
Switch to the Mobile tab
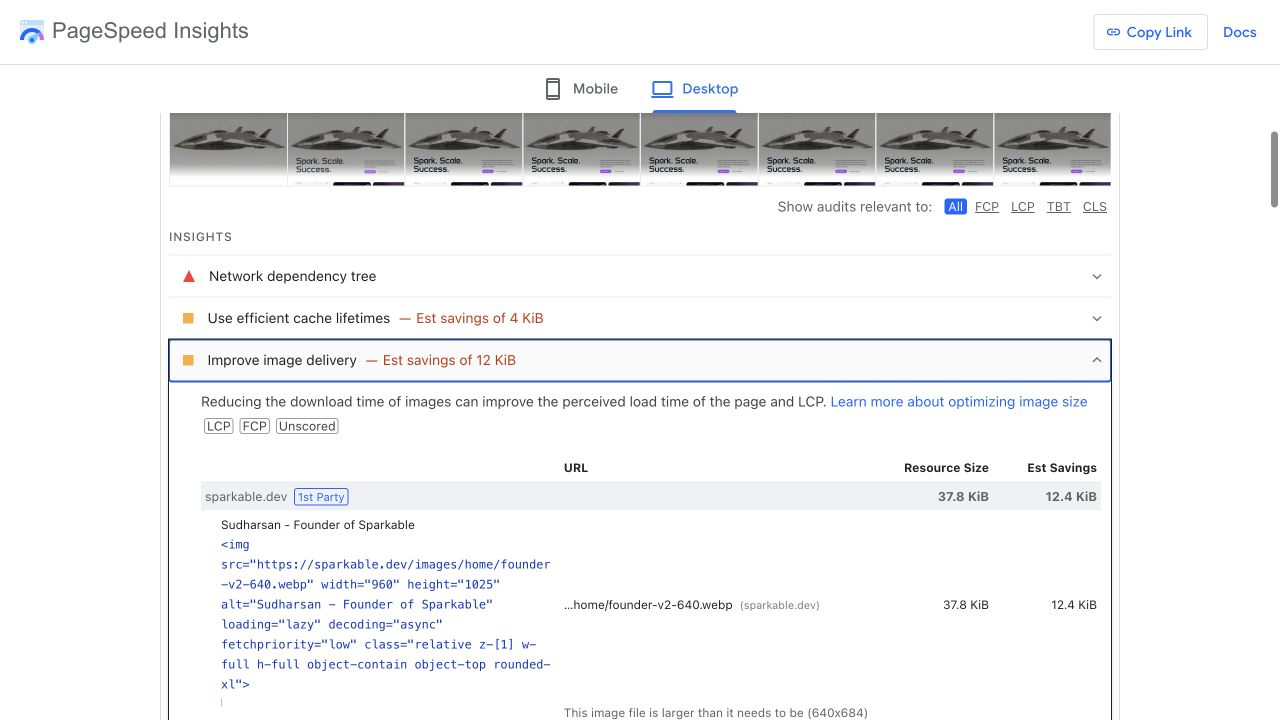coord(582,89)
